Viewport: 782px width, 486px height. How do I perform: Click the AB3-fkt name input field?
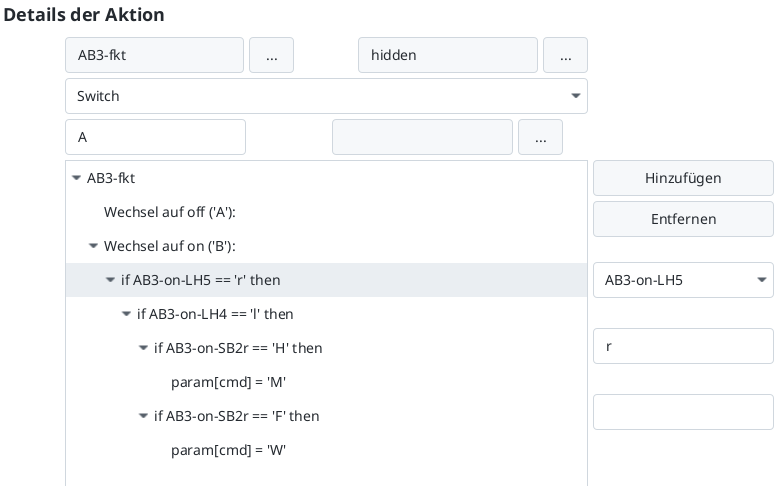point(154,56)
